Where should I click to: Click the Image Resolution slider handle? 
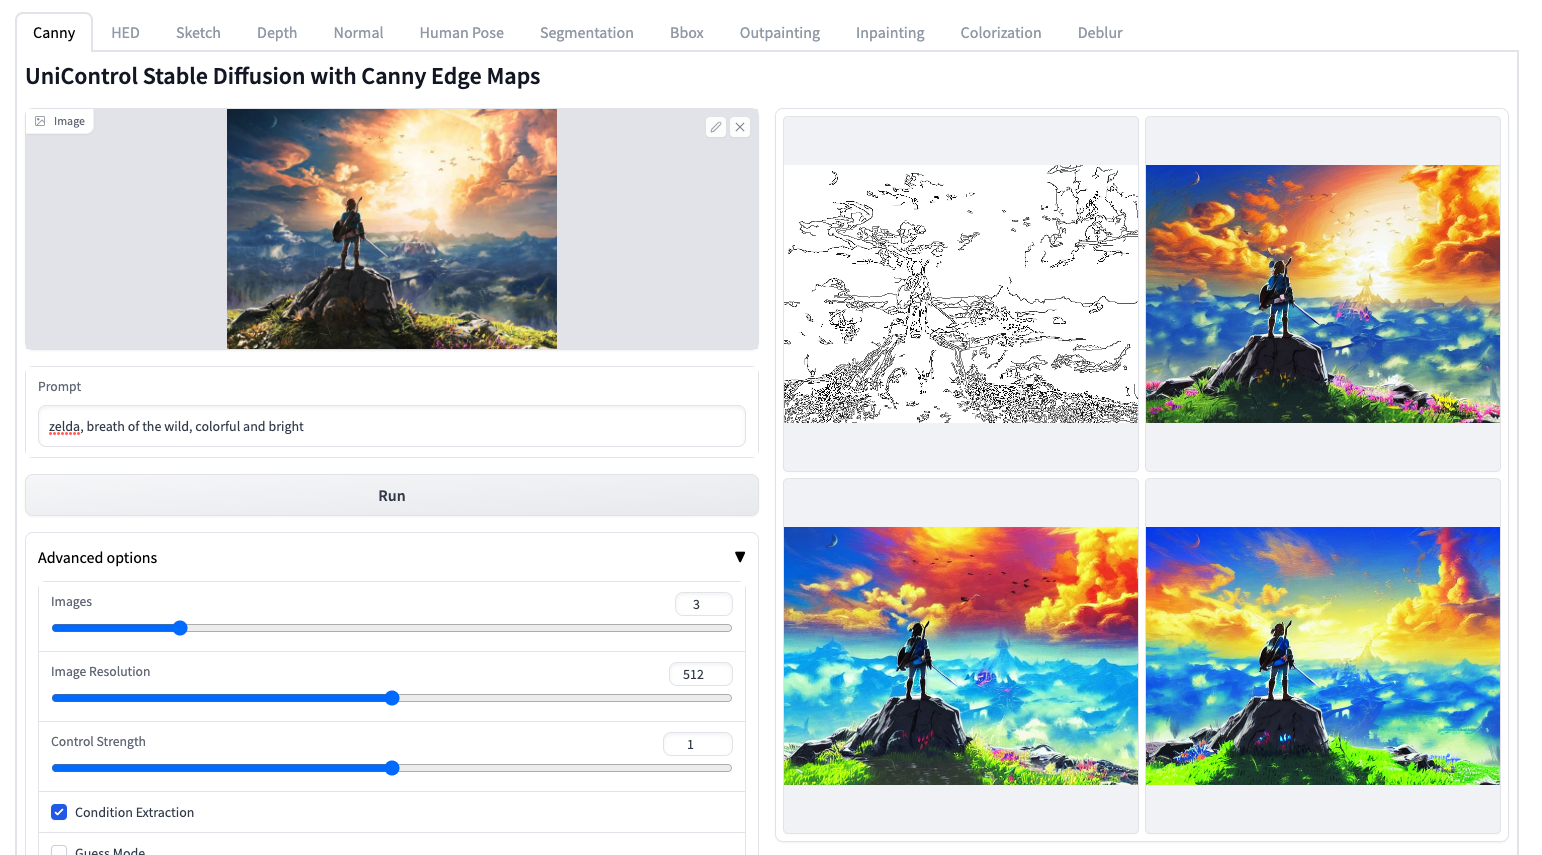(392, 698)
